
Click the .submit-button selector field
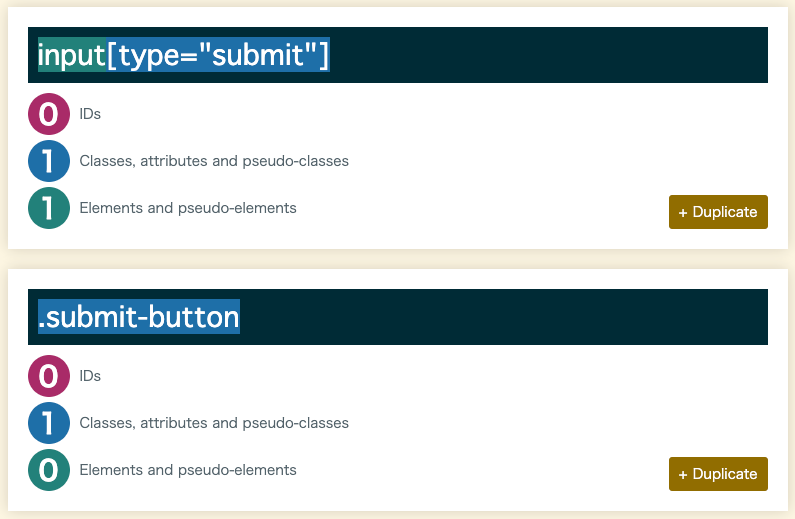point(398,317)
